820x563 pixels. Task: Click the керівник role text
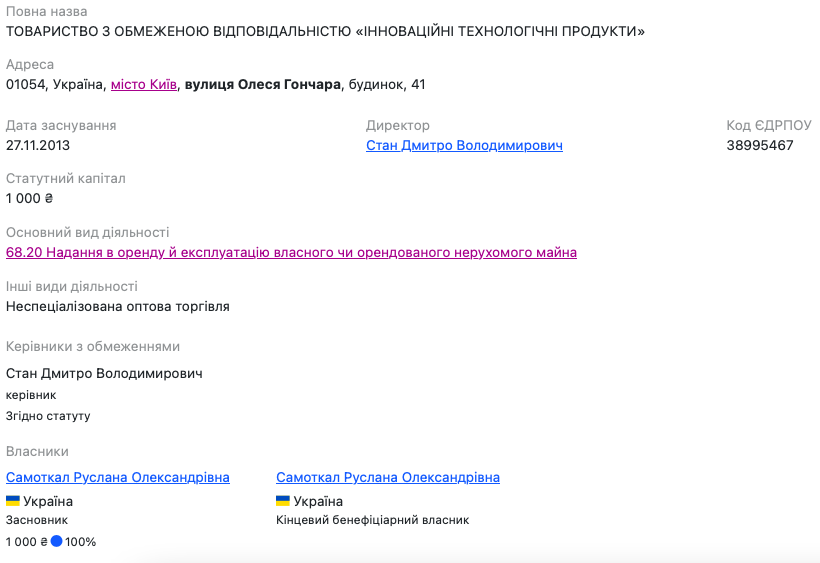point(31,395)
